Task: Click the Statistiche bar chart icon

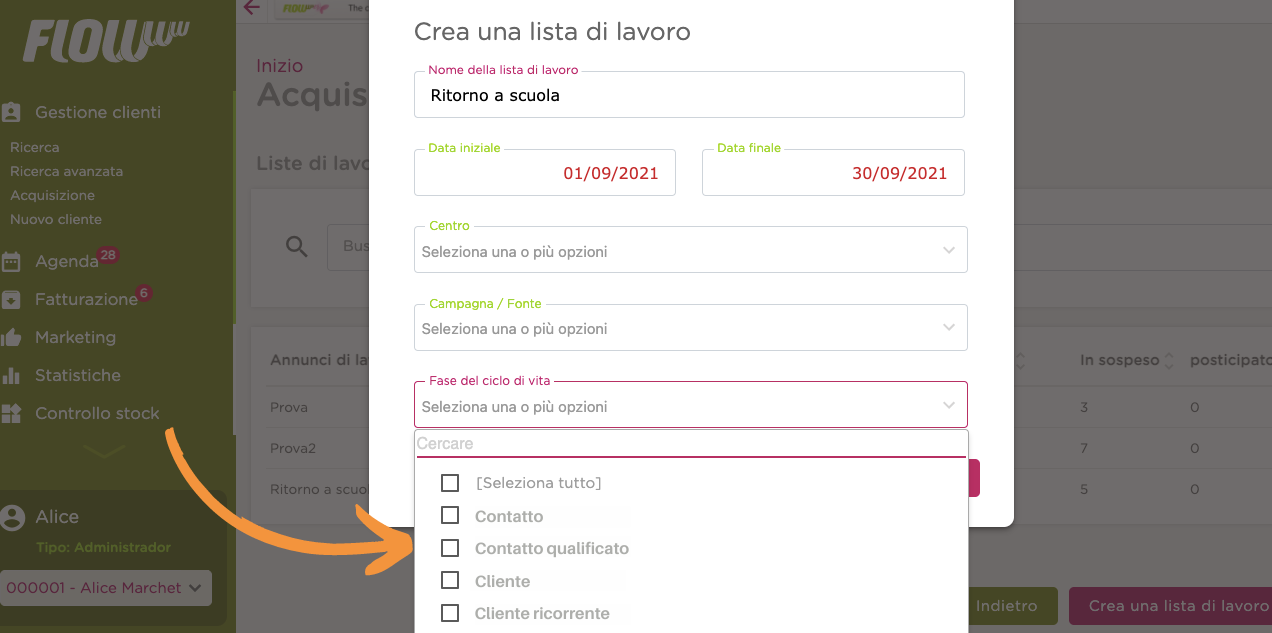Action: [x=12, y=375]
